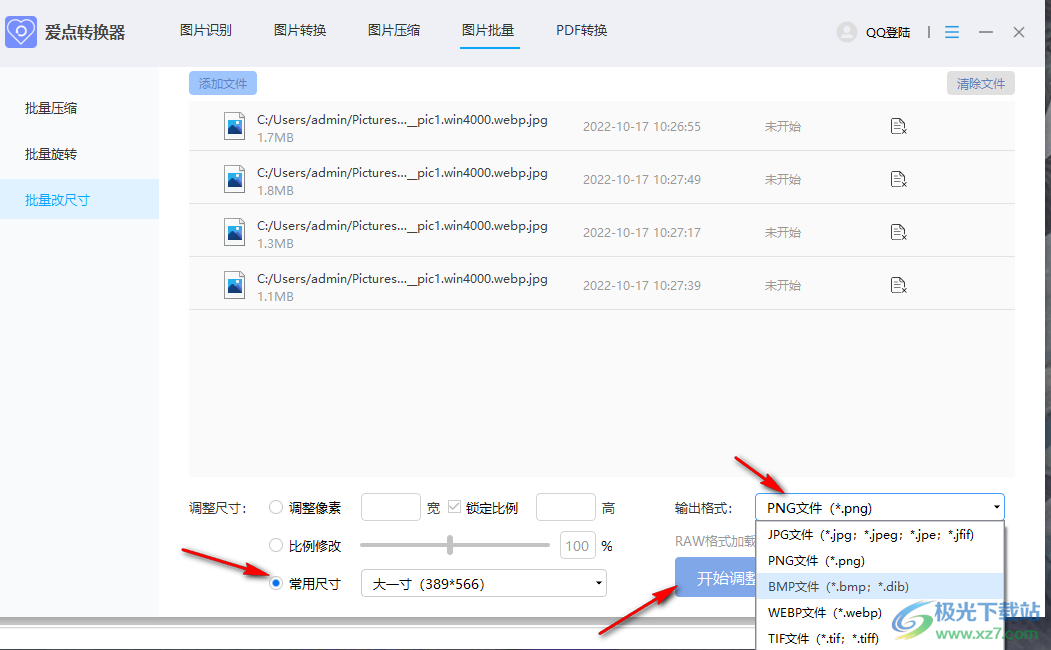The height and width of the screenshot is (650, 1051).
Task: Toggle the 锁定比例 checkbox
Action: pos(454,507)
